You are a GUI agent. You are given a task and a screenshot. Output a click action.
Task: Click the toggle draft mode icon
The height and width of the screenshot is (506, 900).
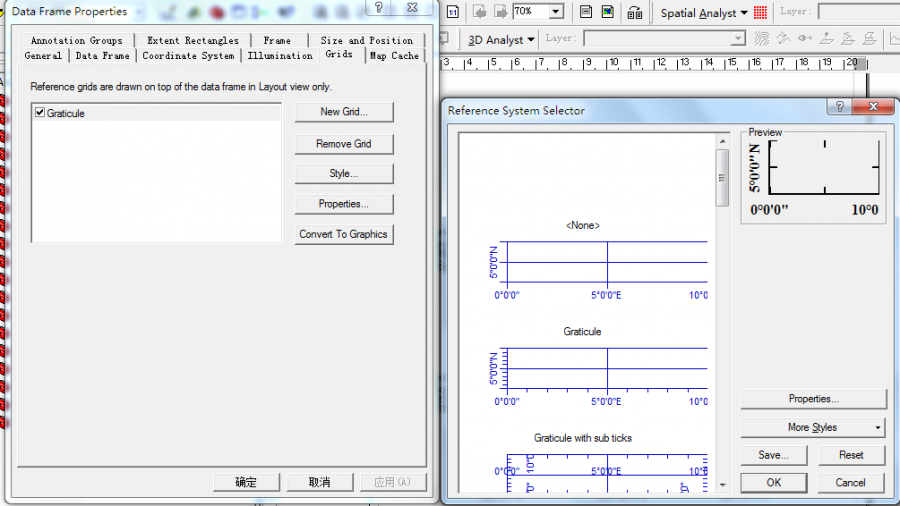pyautogui.click(x=586, y=12)
